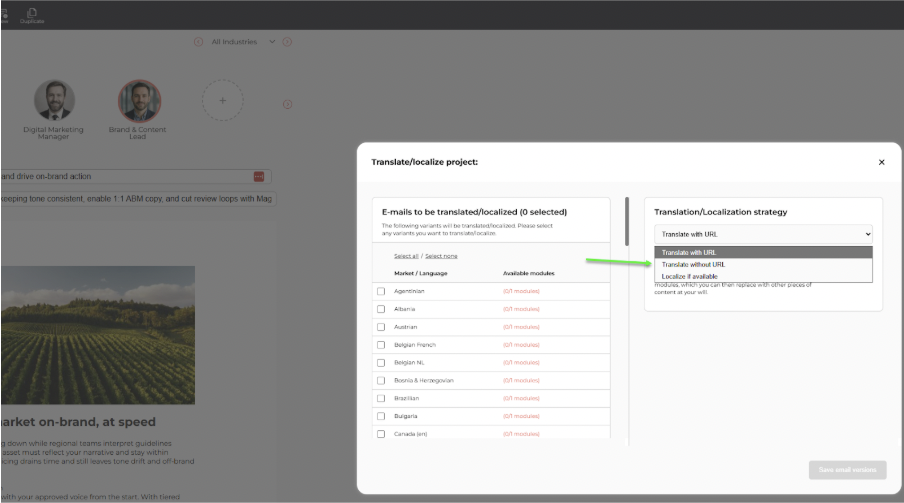
Task: Tick the Bulgaria language checkbox
Action: (381, 416)
